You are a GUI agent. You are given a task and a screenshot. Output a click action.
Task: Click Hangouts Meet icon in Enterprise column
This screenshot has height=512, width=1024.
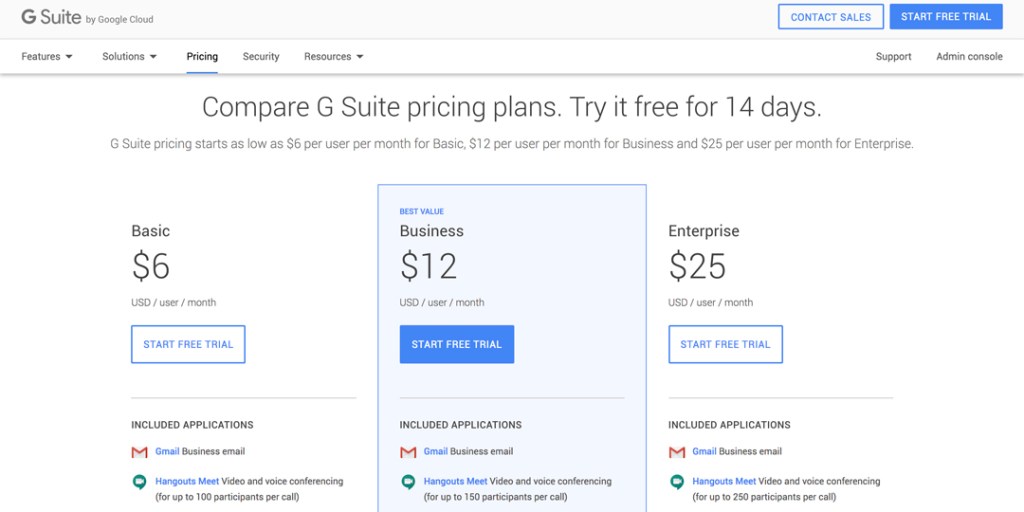677,482
